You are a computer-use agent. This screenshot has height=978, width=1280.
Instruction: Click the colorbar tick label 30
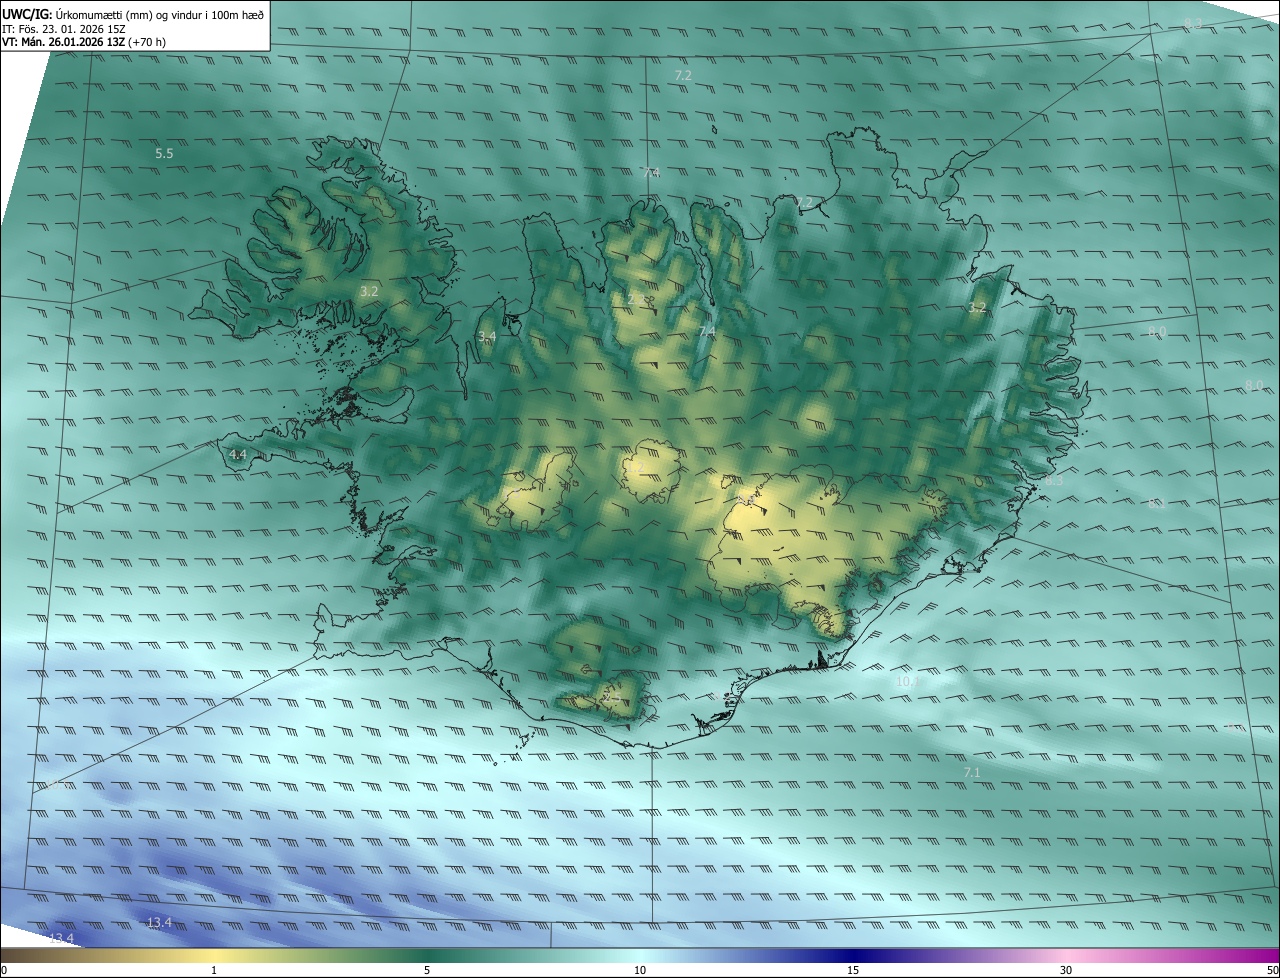tap(1066, 971)
